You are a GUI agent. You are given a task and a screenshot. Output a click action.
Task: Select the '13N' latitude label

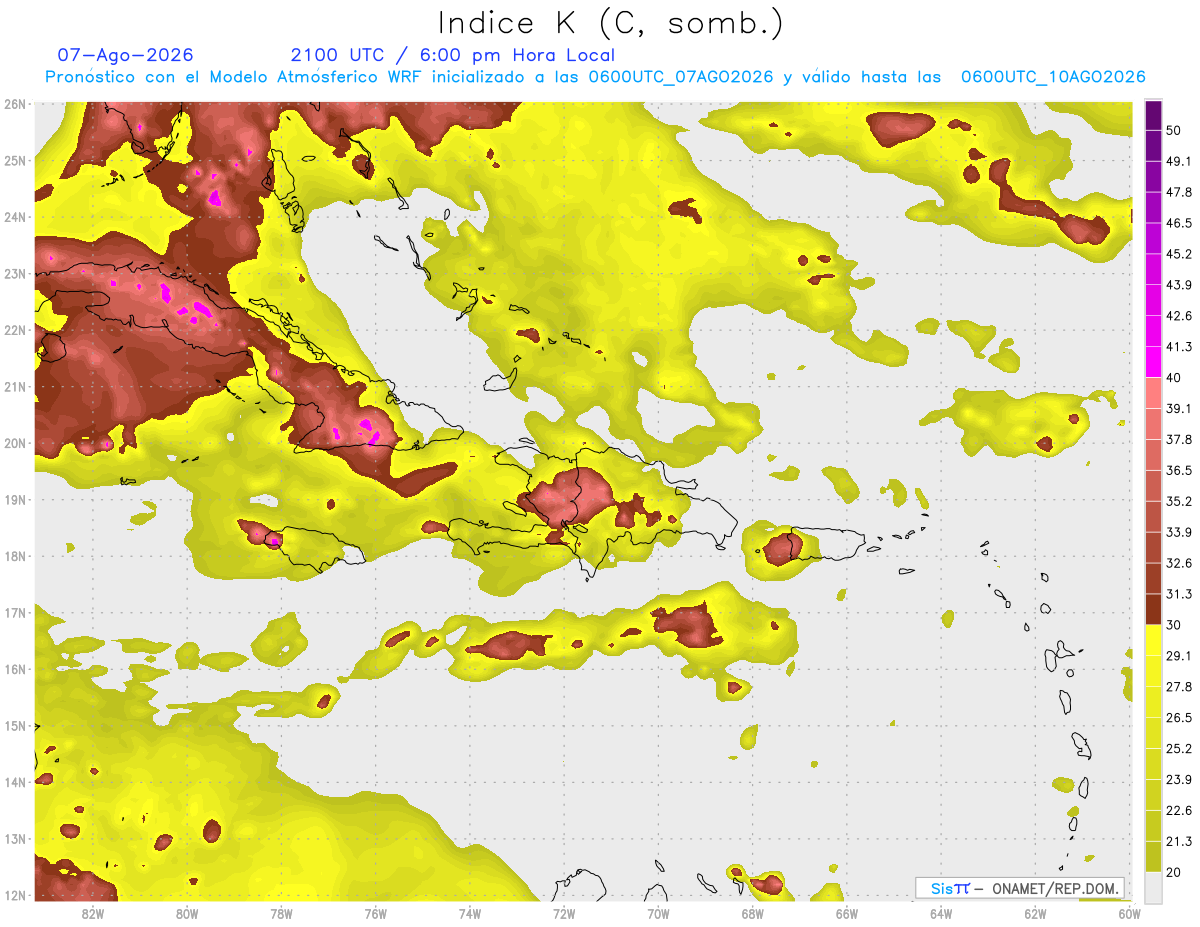14,839
